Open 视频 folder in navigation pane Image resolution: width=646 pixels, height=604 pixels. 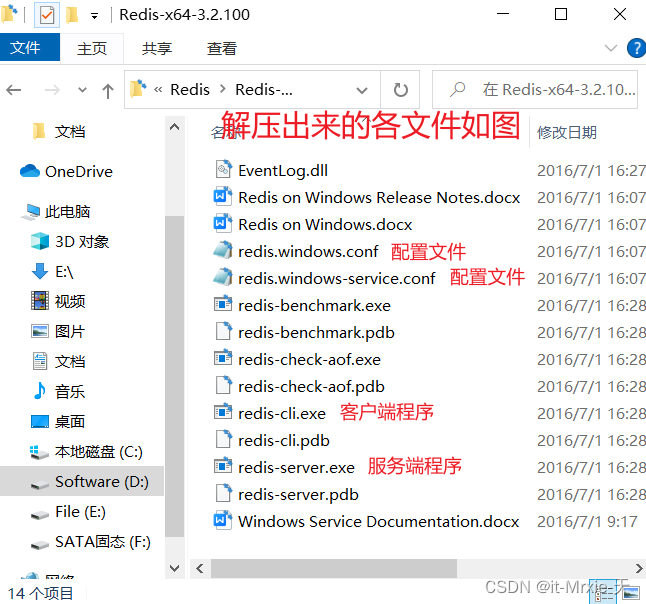59,302
